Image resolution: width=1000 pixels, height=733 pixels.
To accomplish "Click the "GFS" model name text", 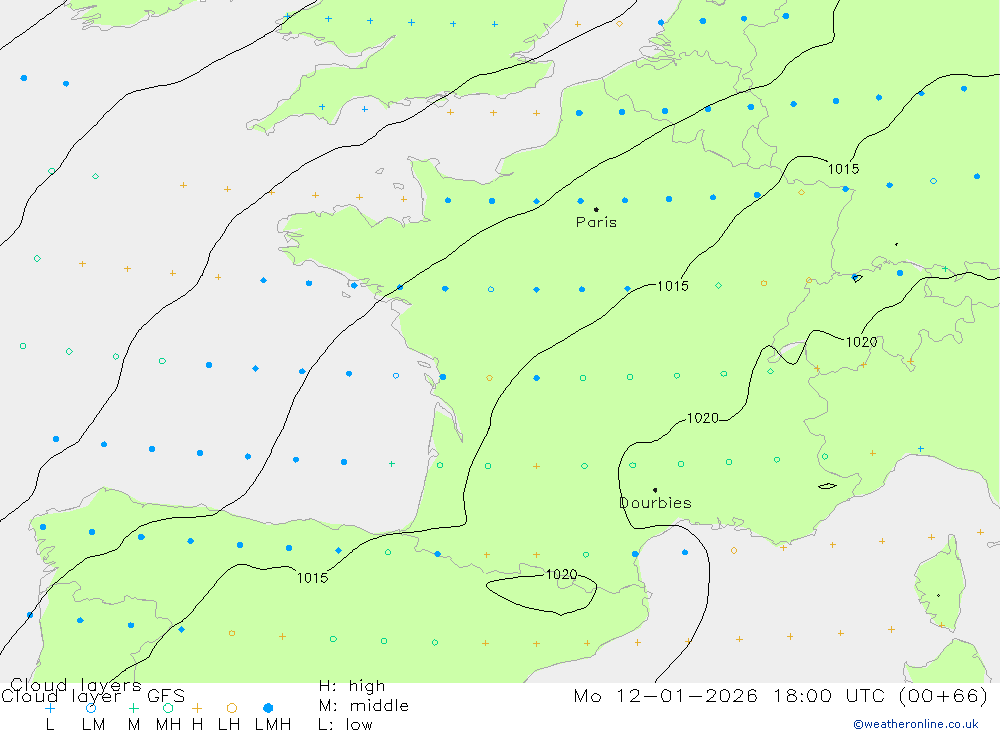I will (166, 695).
